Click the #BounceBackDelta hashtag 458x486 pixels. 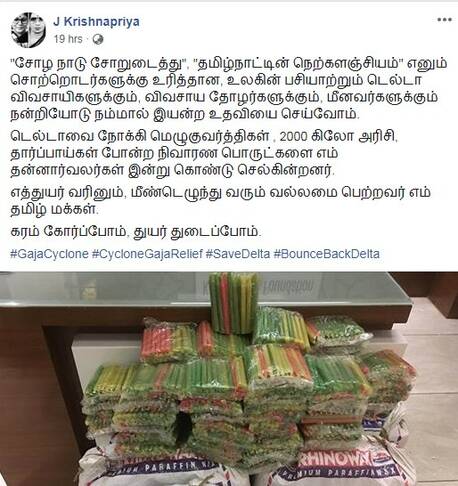pyautogui.click(x=327, y=254)
